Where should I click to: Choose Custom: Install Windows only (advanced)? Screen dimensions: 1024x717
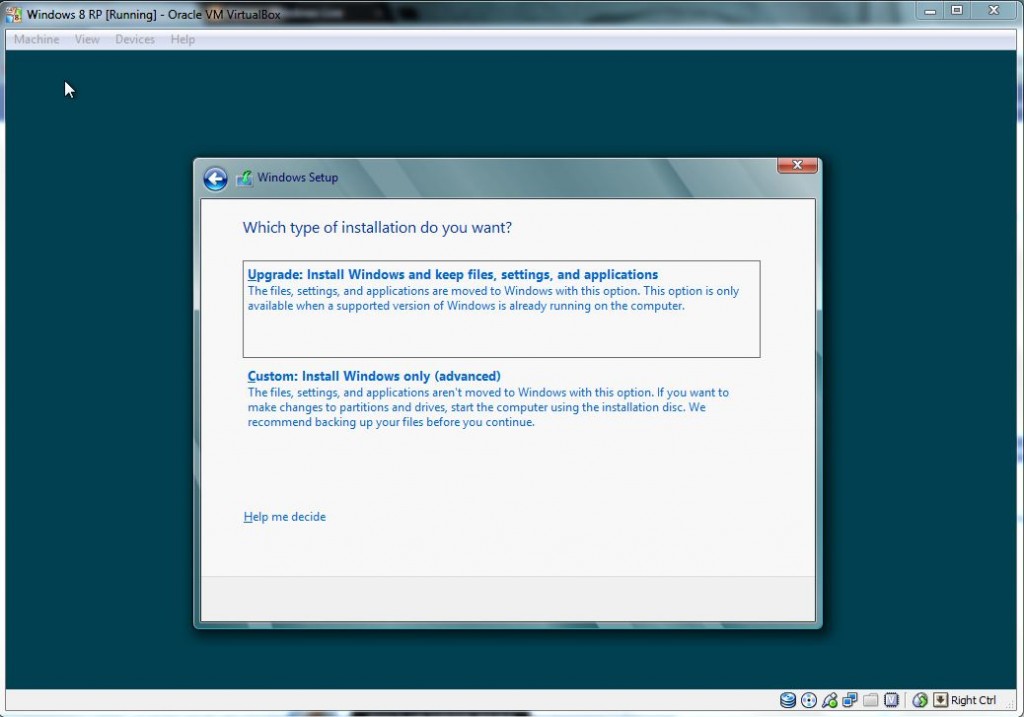point(502,398)
